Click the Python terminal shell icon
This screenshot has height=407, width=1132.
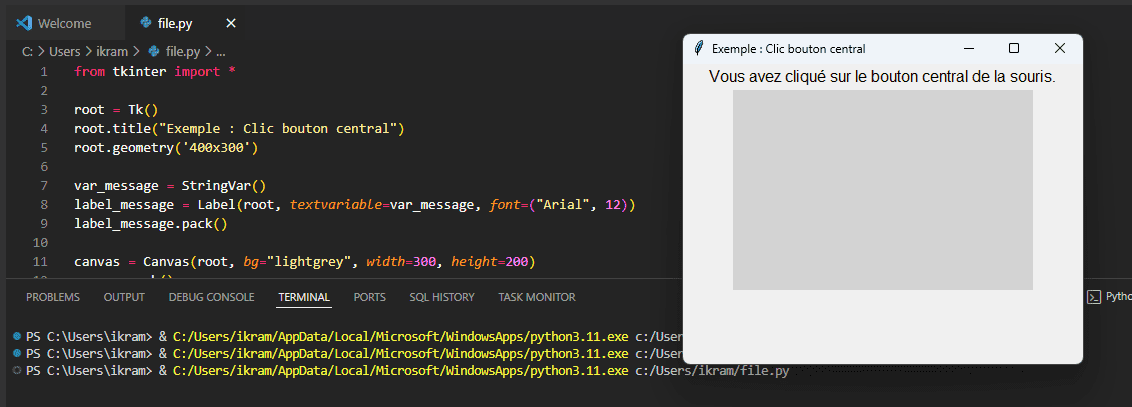click(1094, 297)
